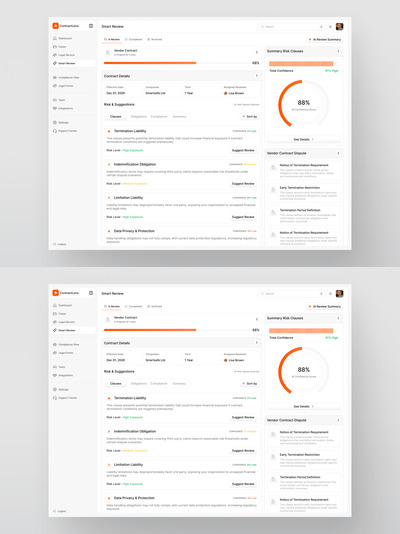400x534 pixels.
Task: Open the Summary Risk Clauses more-options menu, bottom mockup
Action: click(338, 318)
